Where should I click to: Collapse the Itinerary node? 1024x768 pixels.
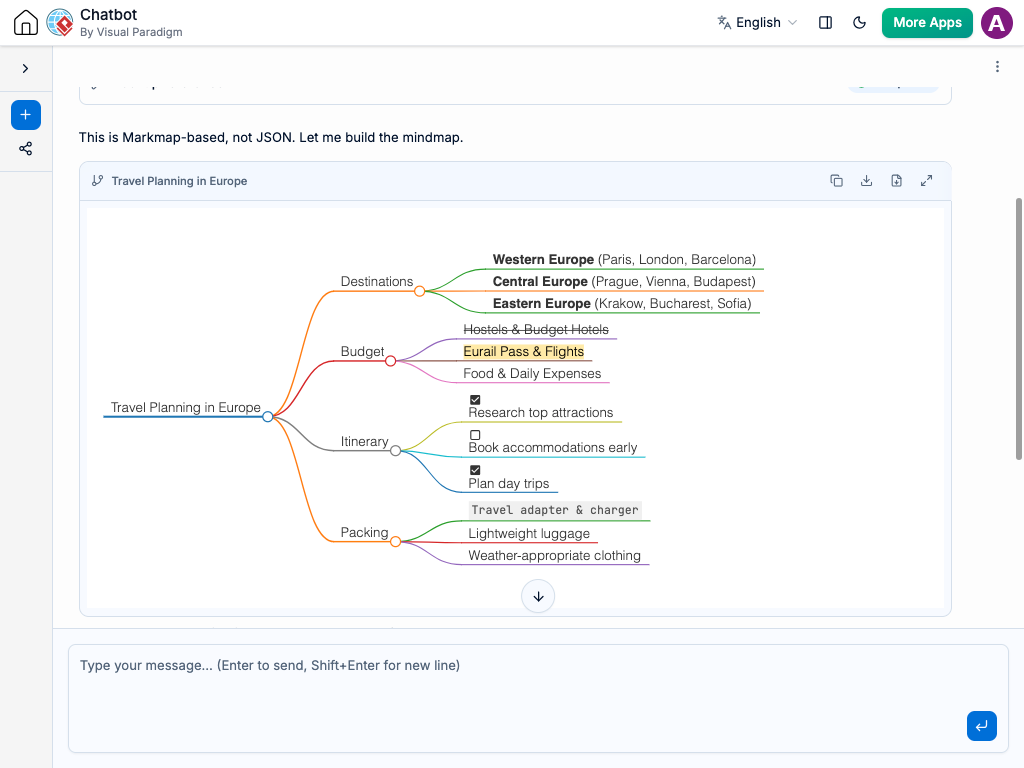395,451
